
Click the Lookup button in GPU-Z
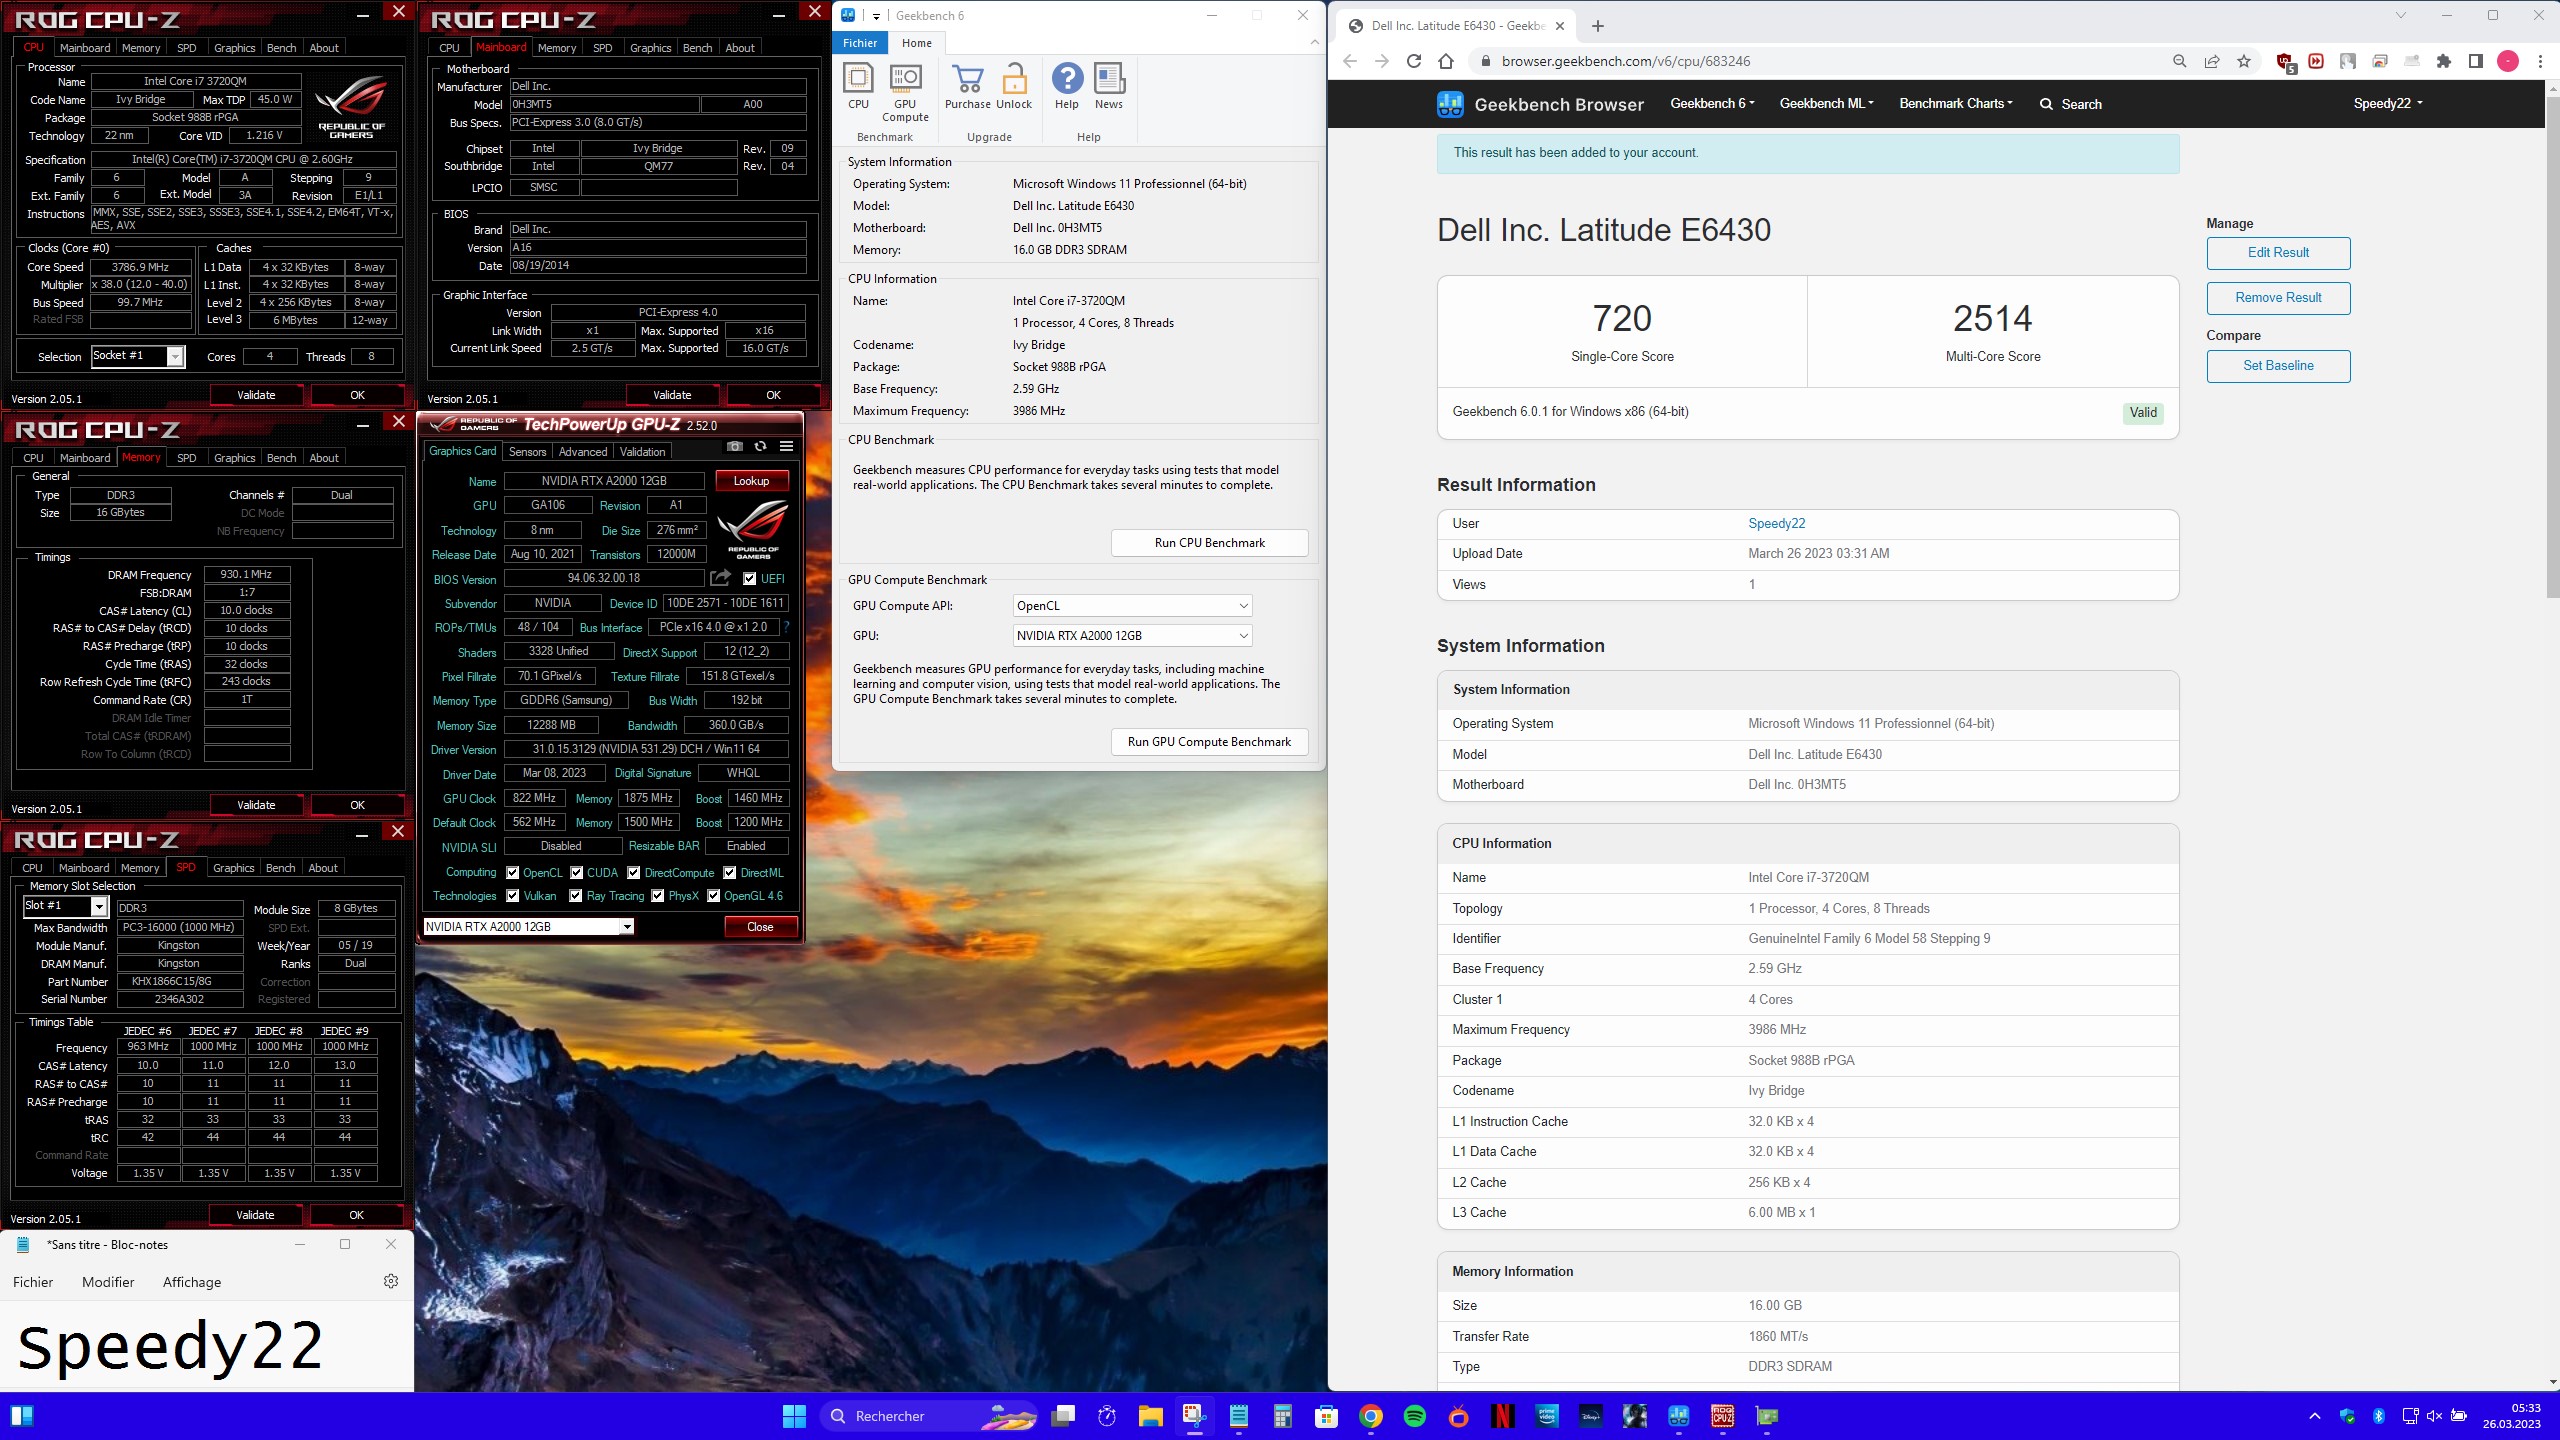752,481
